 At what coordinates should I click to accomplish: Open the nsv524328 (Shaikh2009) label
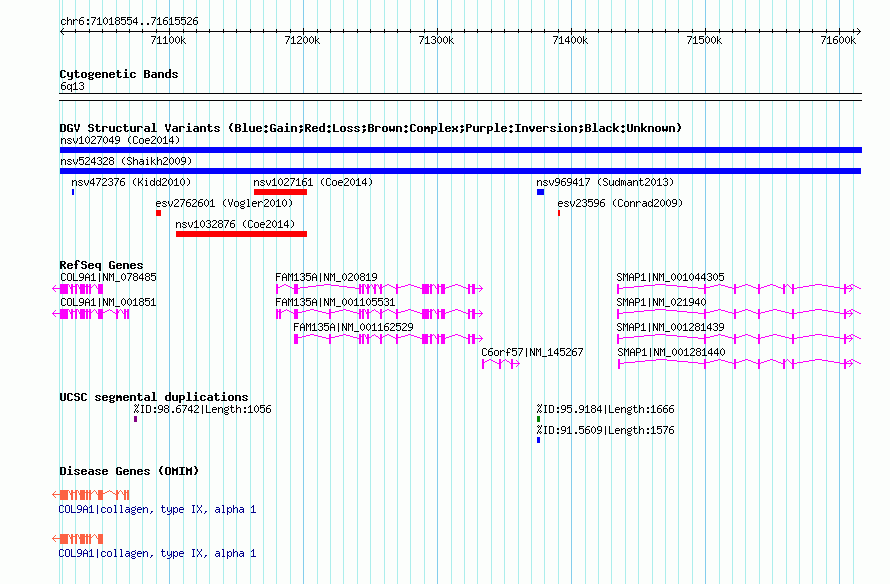coord(126,161)
